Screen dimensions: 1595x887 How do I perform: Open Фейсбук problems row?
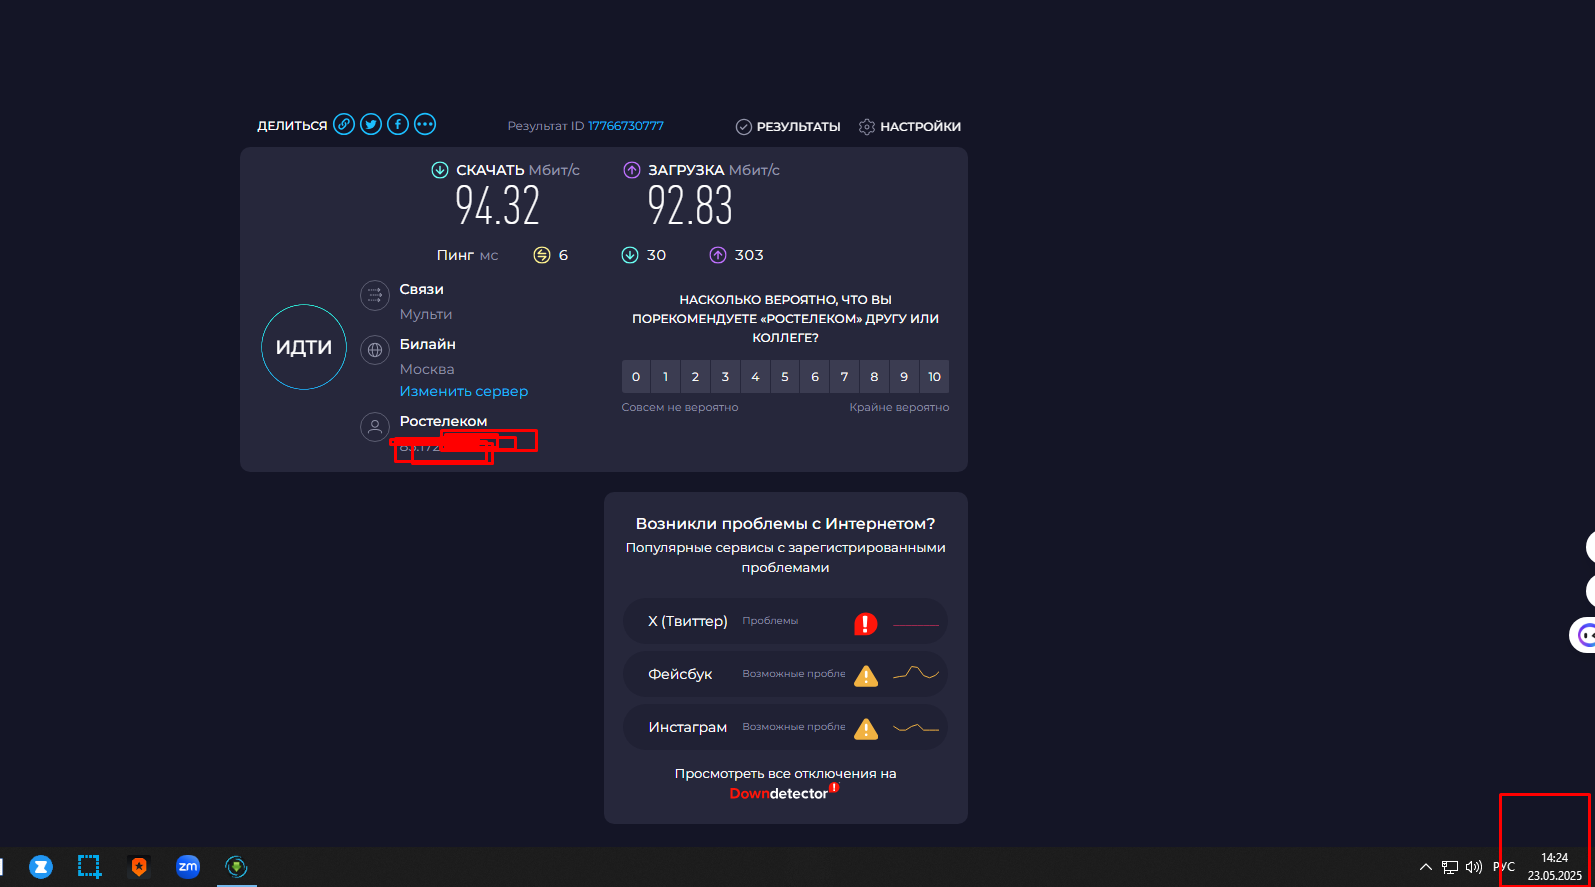[785, 674]
